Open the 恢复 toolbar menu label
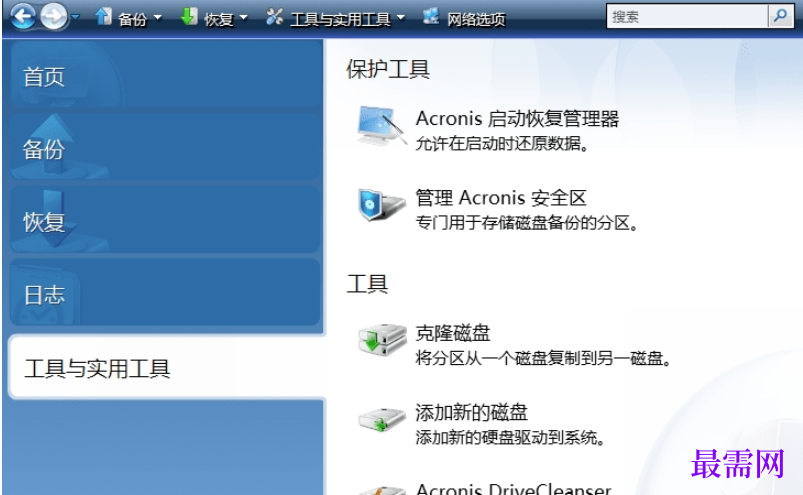The width and height of the screenshot is (803, 495). pyautogui.click(x=219, y=19)
